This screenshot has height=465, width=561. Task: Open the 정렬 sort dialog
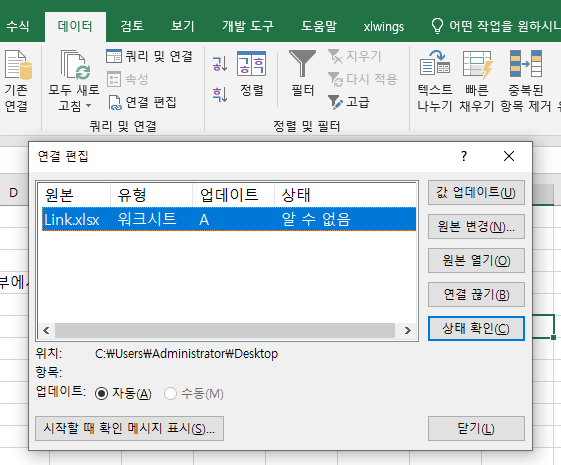click(252, 74)
